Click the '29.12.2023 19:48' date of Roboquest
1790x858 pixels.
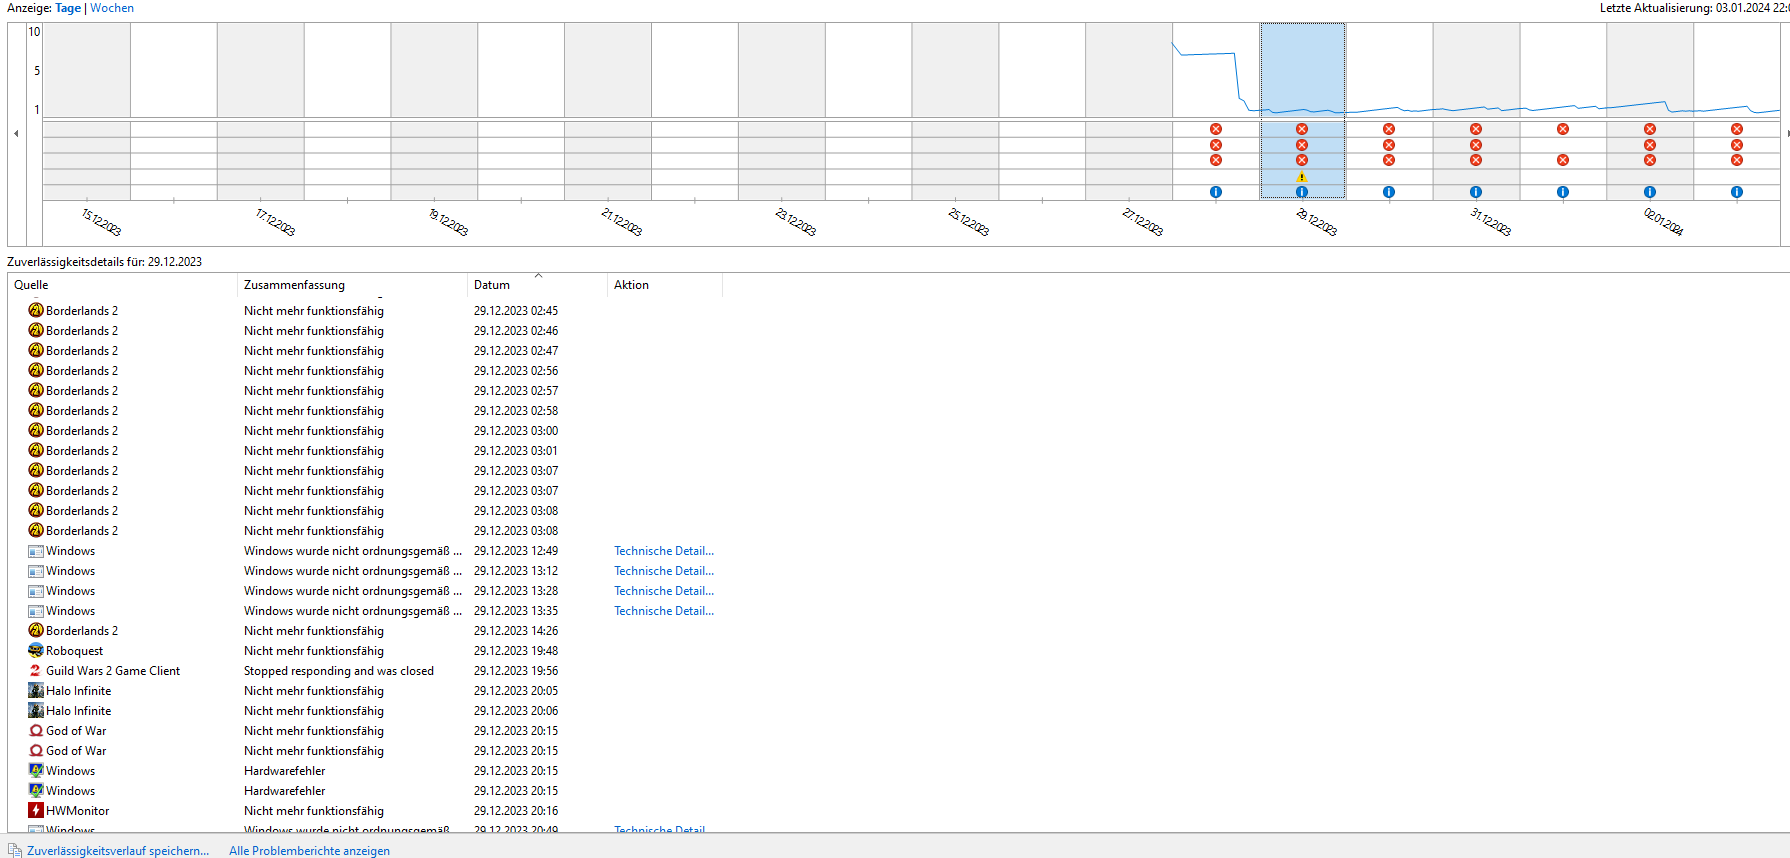[x=516, y=651]
